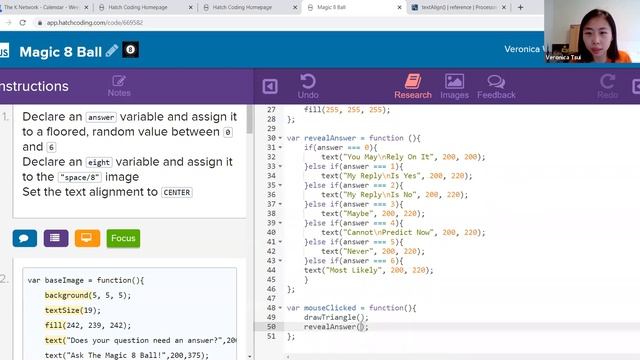This screenshot has width=640, height=360.
Task: Click the fill(255, 255, 255) code line
Action: (x=347, y=110)
